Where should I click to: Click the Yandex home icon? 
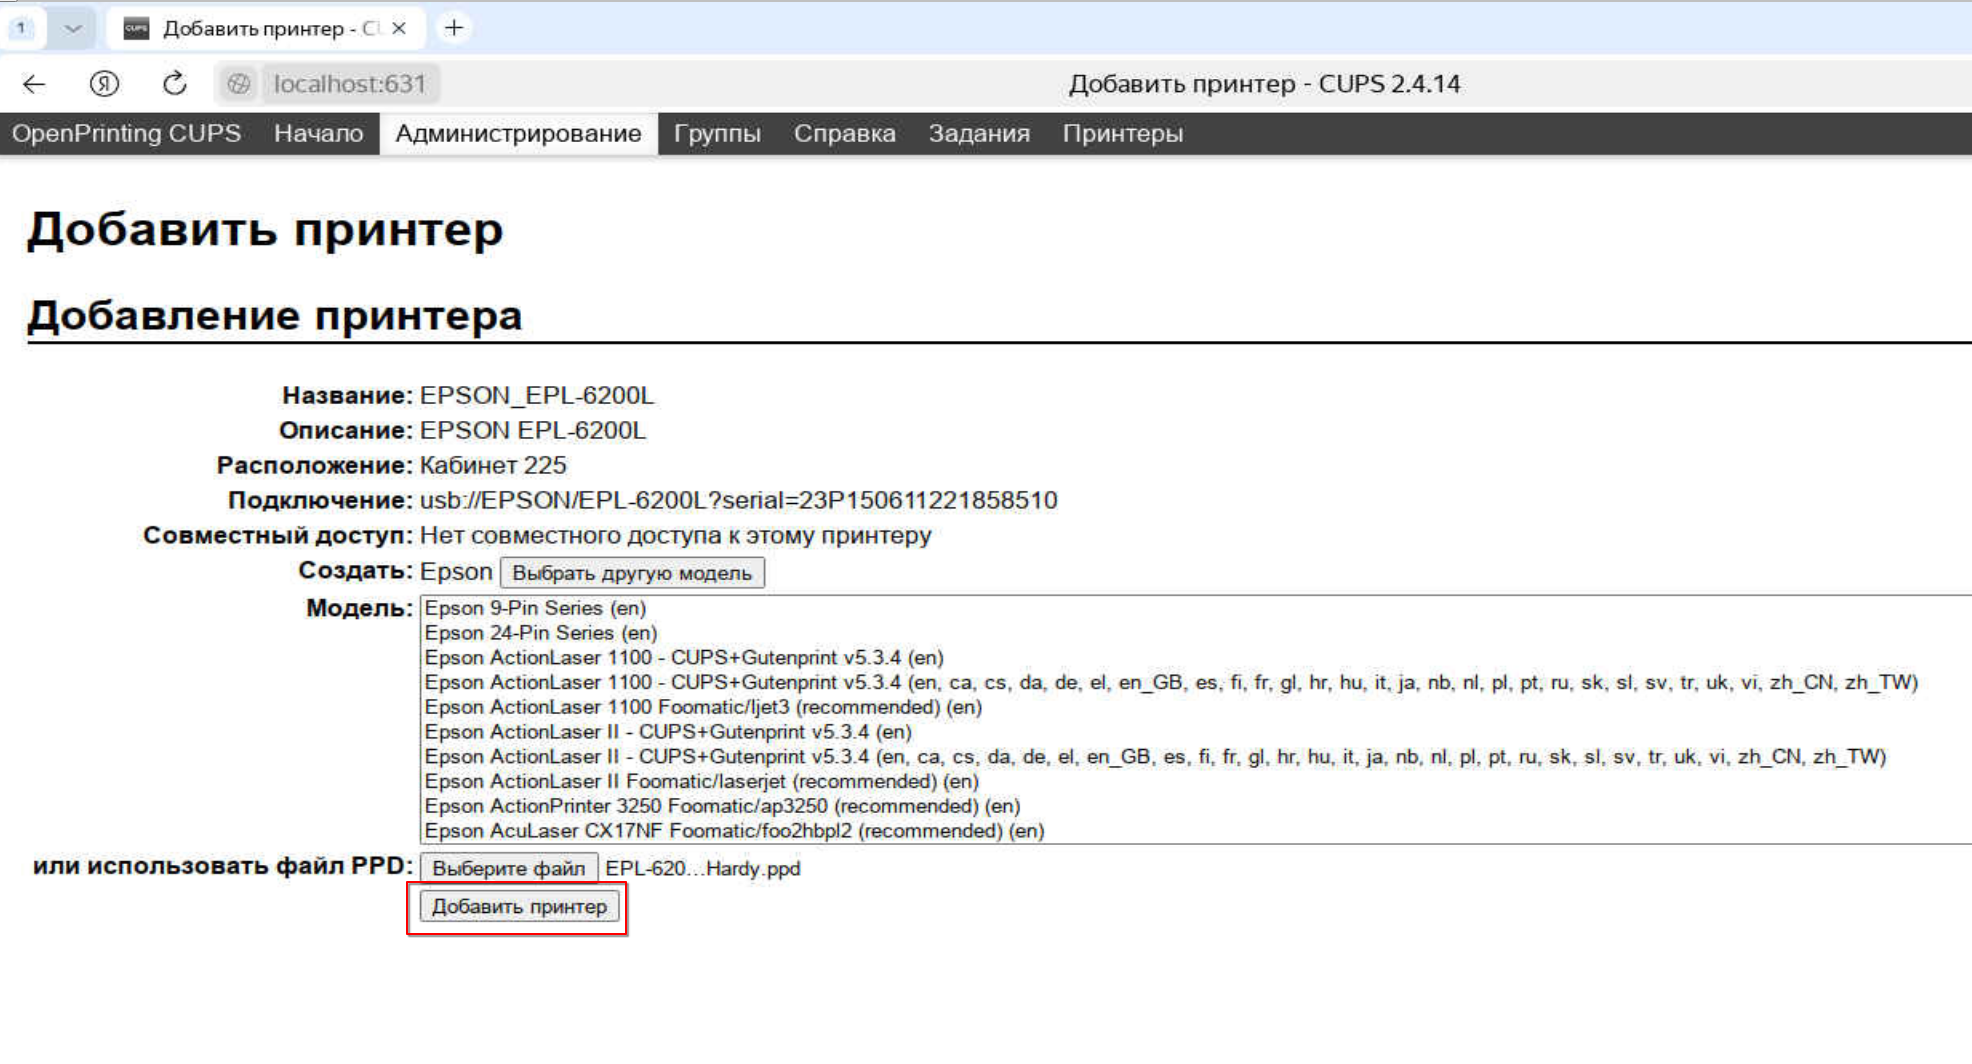[x=104, y=84]
